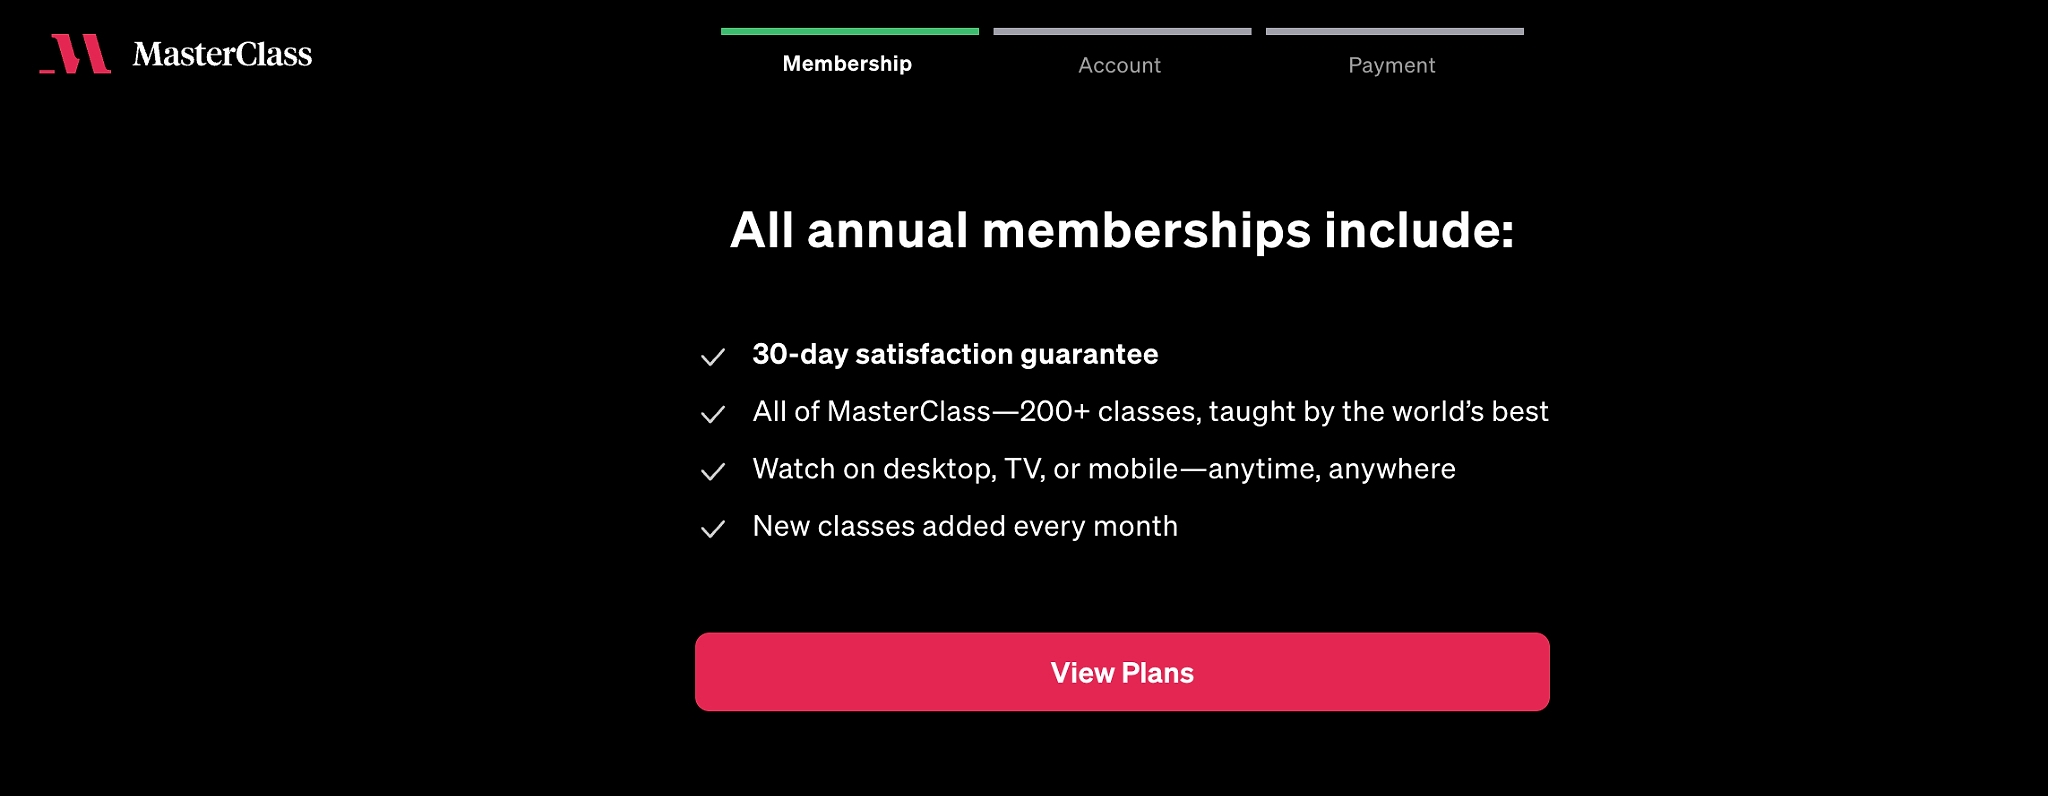Click the View Plans button
This screenshot has height=796, width=2048.
pyautogui.click(x=1122, y=672)
